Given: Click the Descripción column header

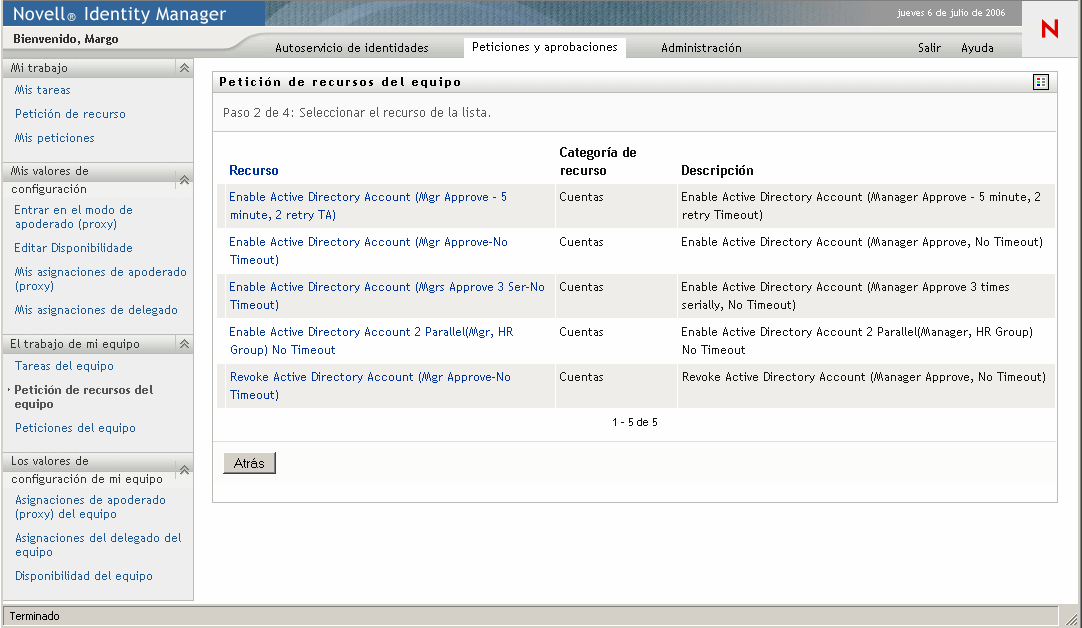Looking at the screenshot, I should [717, 170].
